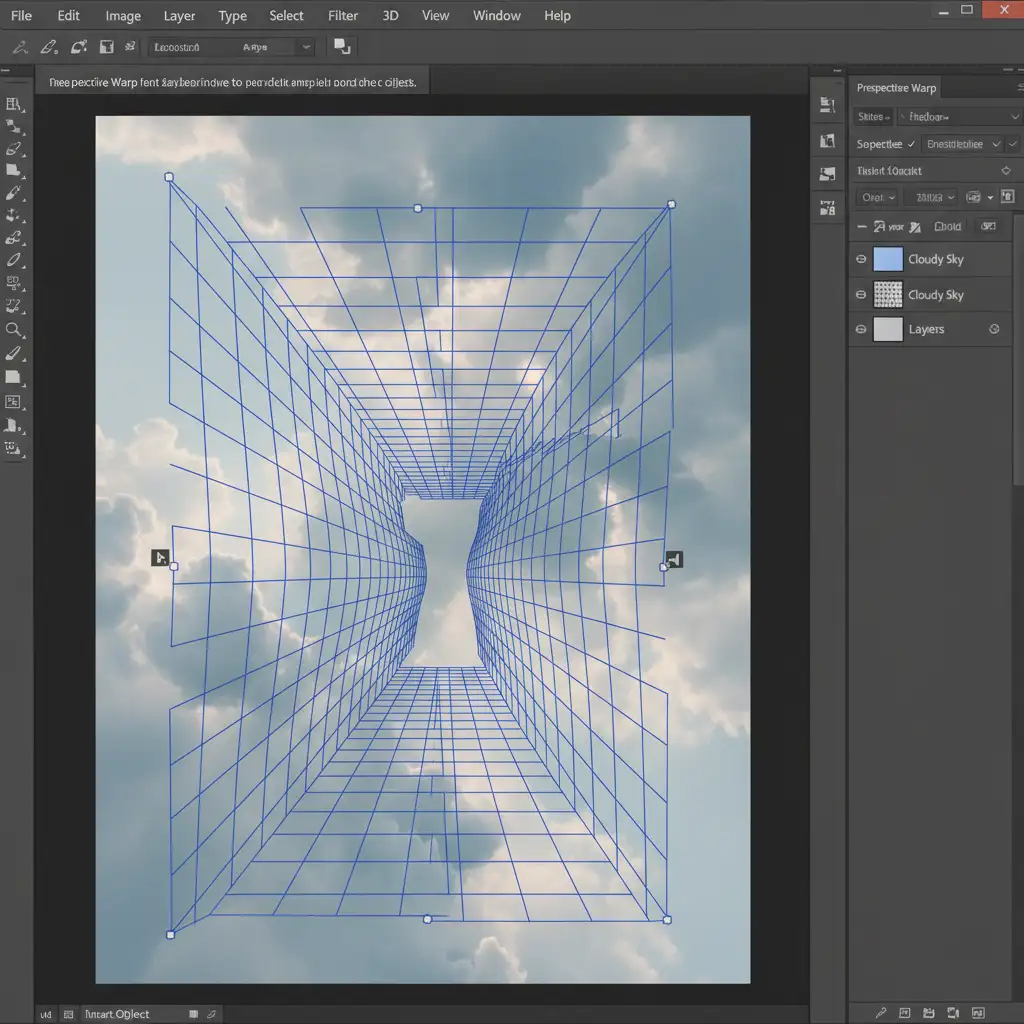This screenshot has height=1024, width=1024.
Task: Click the blue thumbnail of the Cloudy Sky layer
Action: coord(888,260)
